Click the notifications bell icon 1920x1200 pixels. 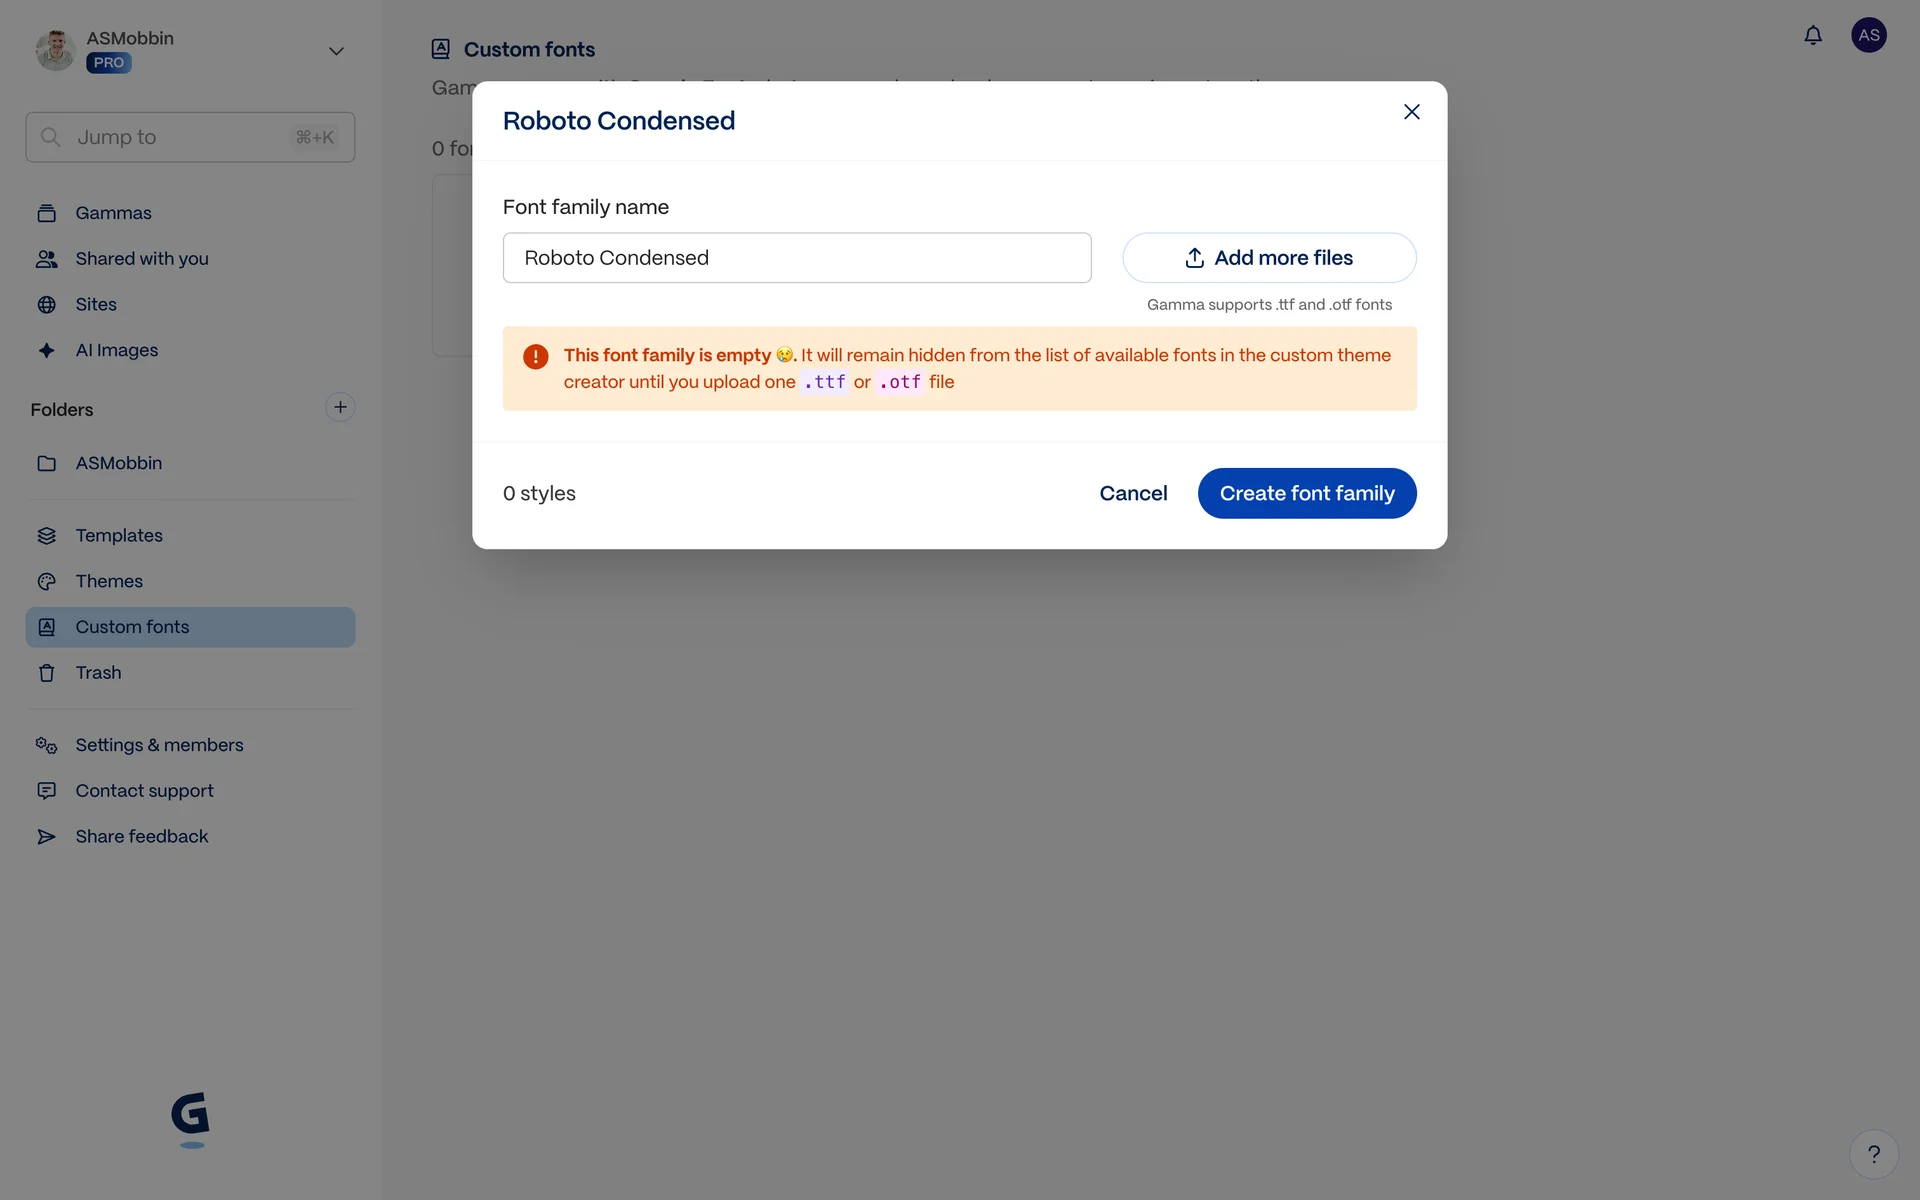1812,36
